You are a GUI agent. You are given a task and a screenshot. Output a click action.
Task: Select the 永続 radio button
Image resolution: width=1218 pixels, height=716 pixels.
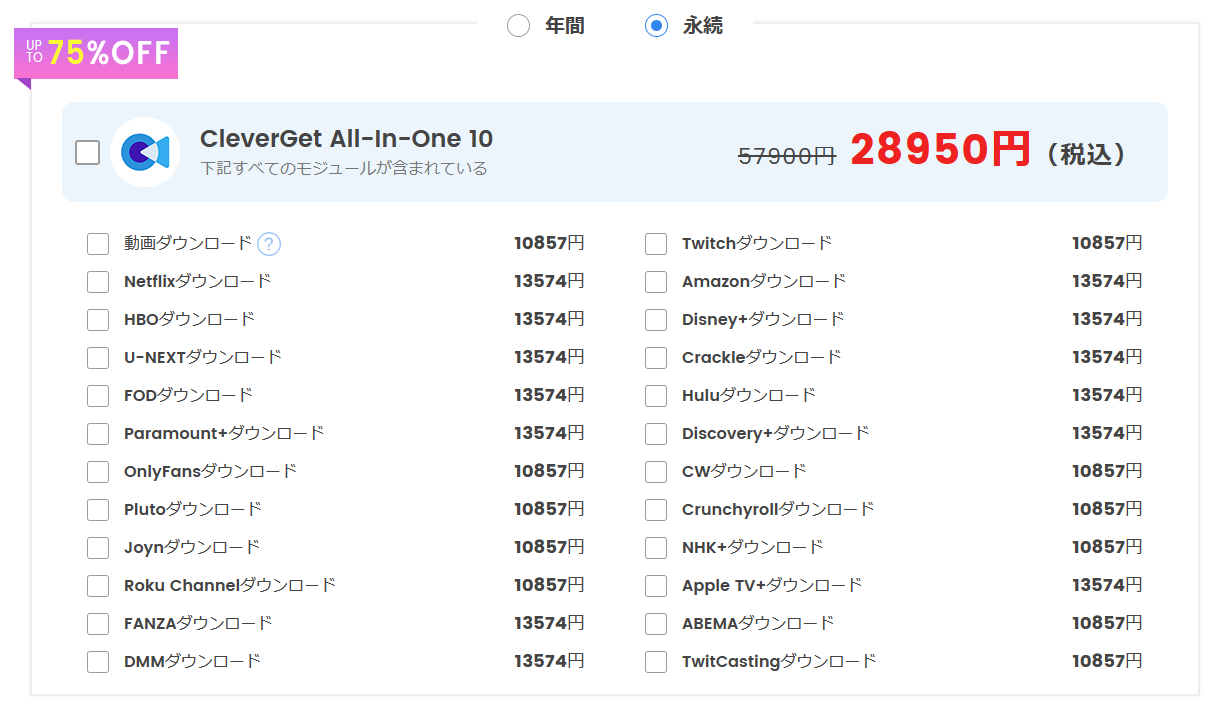(656, 26)
